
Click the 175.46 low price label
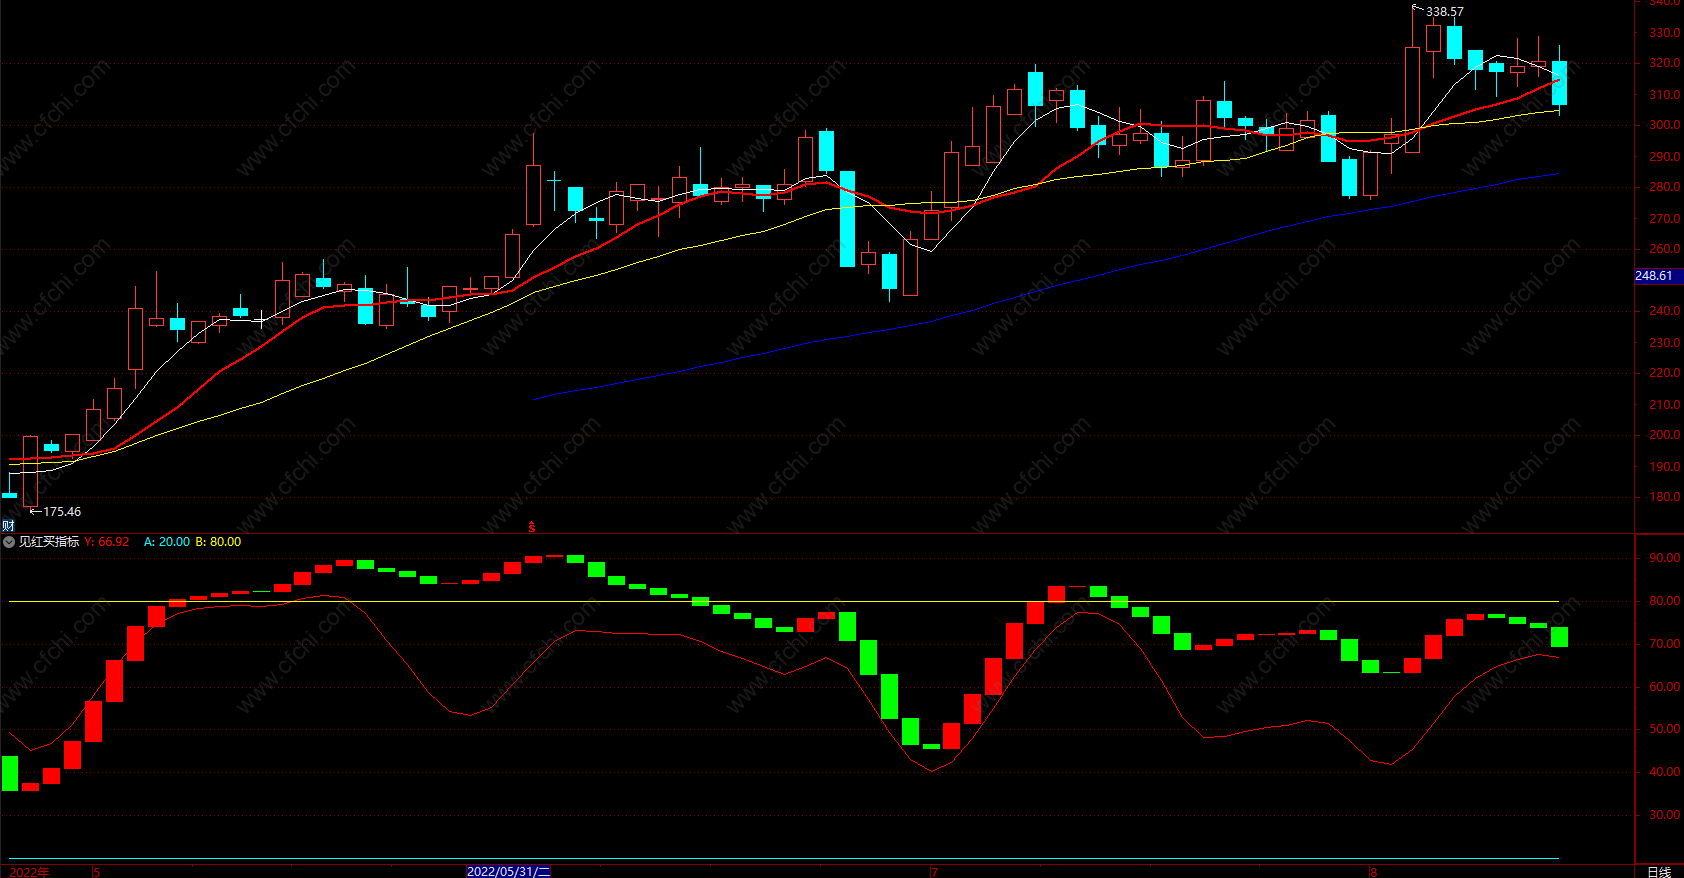coord(62,512)
